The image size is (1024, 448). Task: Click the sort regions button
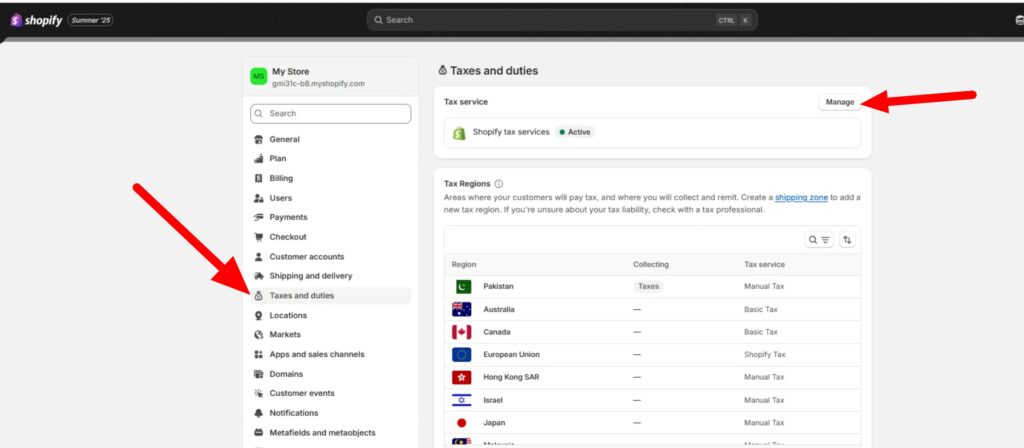(847, 240)
